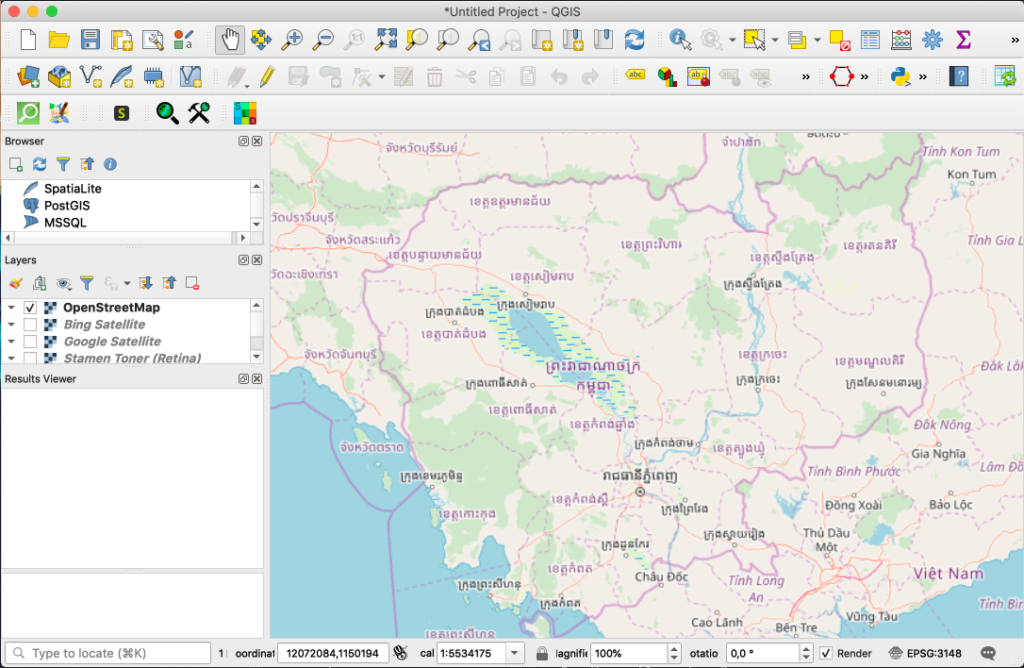Open the Select Features tool dropdown arrow
This screenshot has width=1024, height=668.
coord(775,40)
